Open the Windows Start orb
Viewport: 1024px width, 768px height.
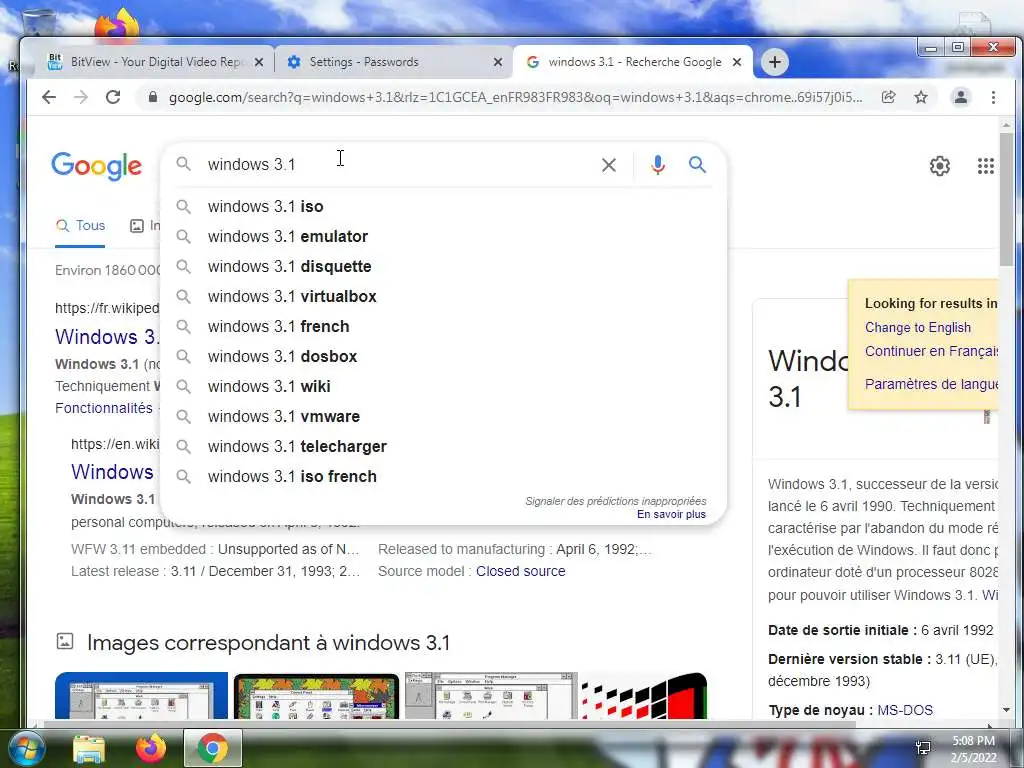click(x=26, y=749)
